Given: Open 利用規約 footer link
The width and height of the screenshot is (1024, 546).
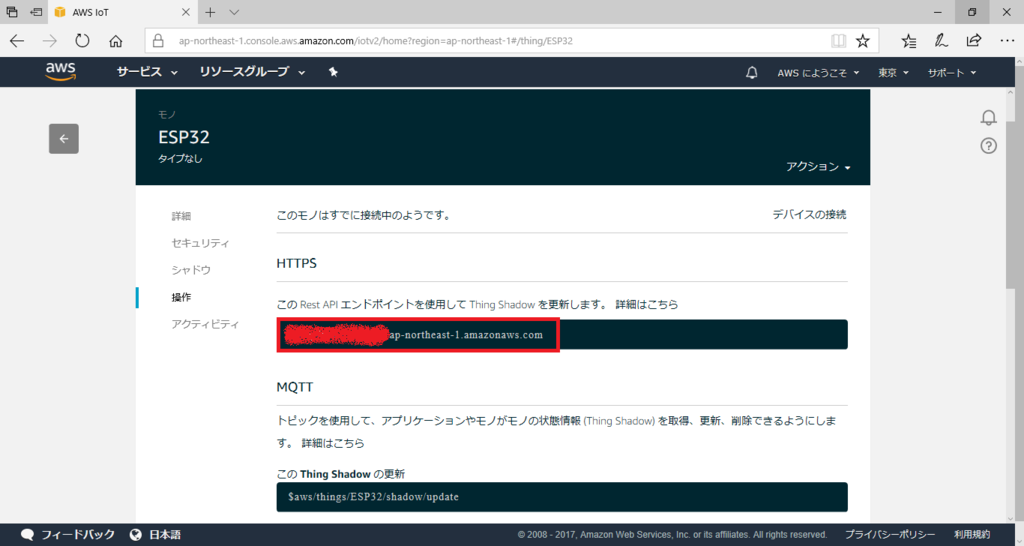Looking at the screenshot, I should tap(972, 534).
